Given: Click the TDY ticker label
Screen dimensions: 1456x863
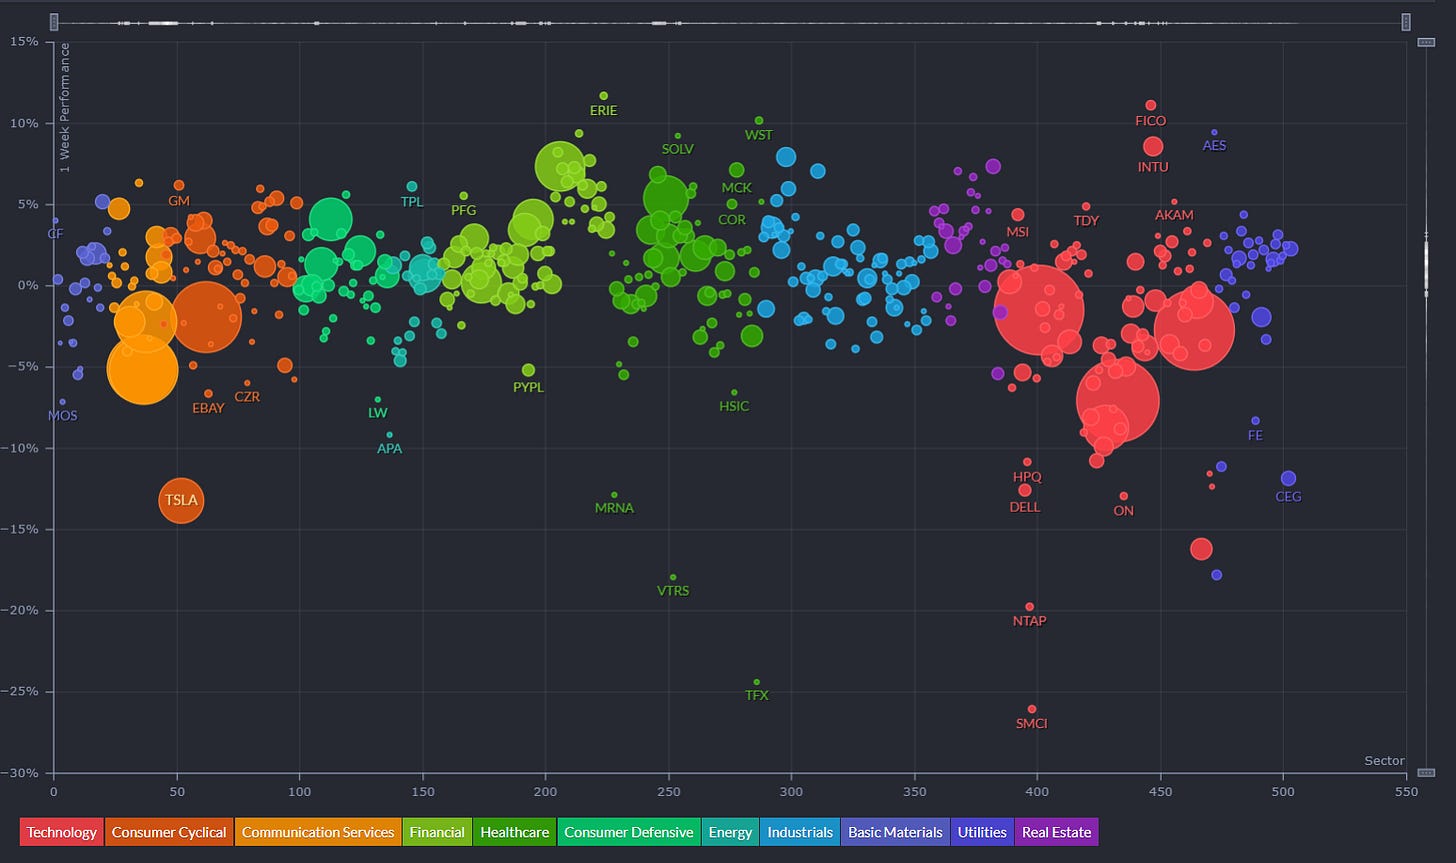Looking at the screenshot, I should [1086, 221].
